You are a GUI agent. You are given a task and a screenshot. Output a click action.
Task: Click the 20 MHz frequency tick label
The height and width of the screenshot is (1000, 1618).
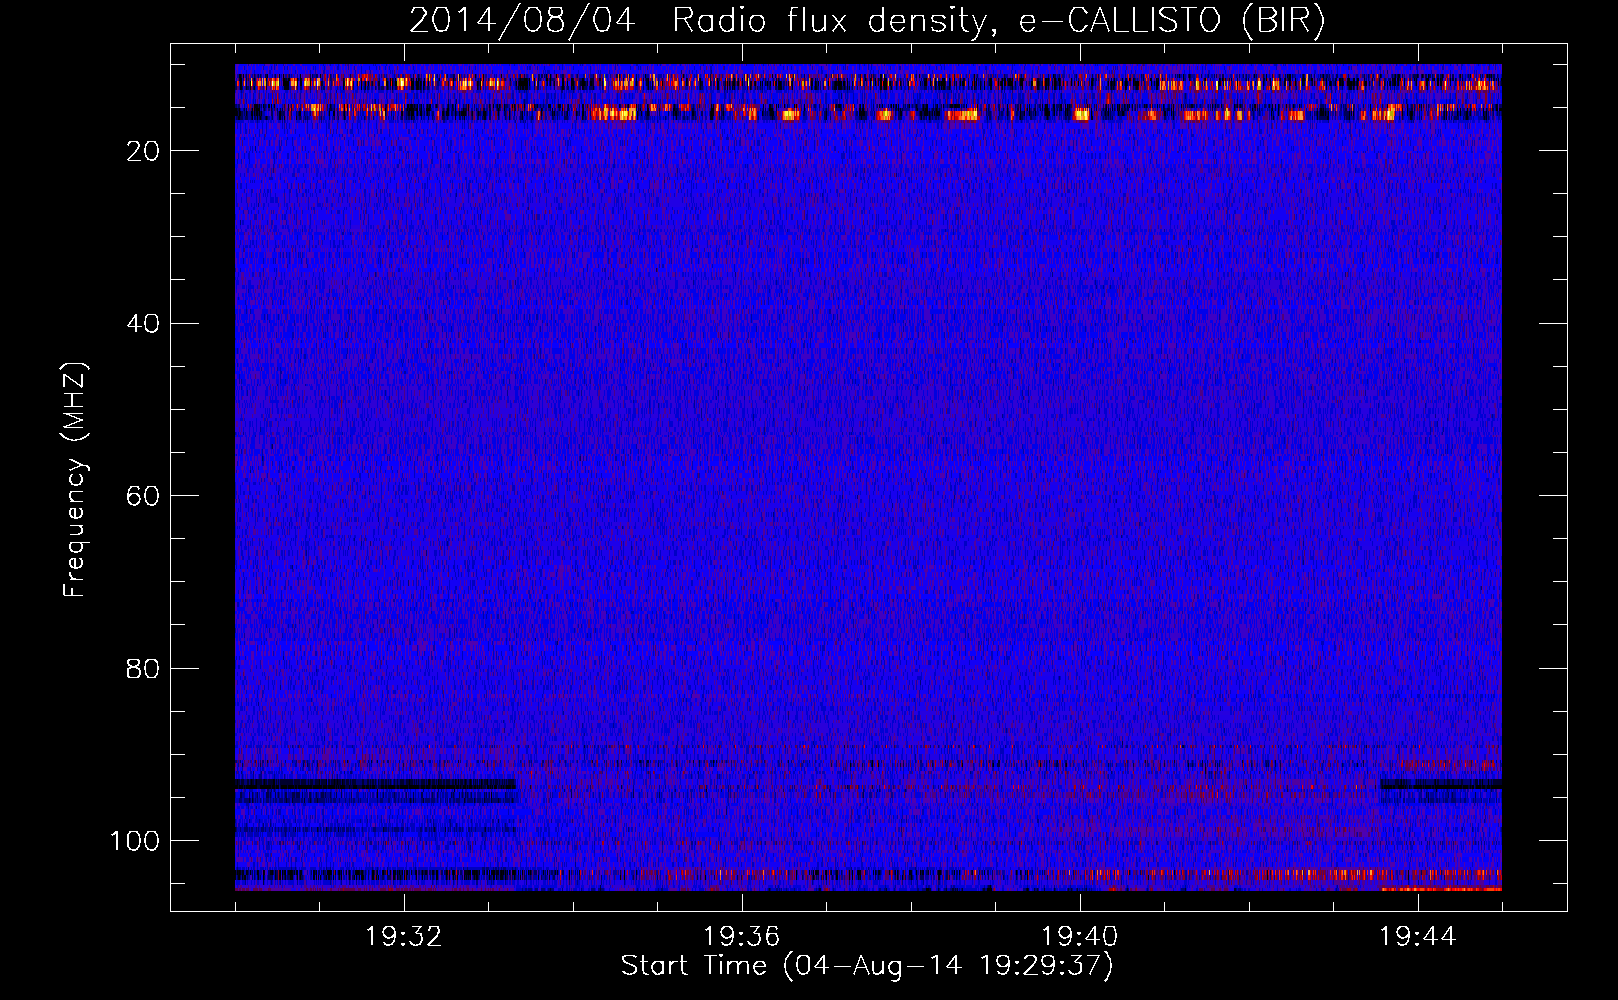click(x=143, y=151)
